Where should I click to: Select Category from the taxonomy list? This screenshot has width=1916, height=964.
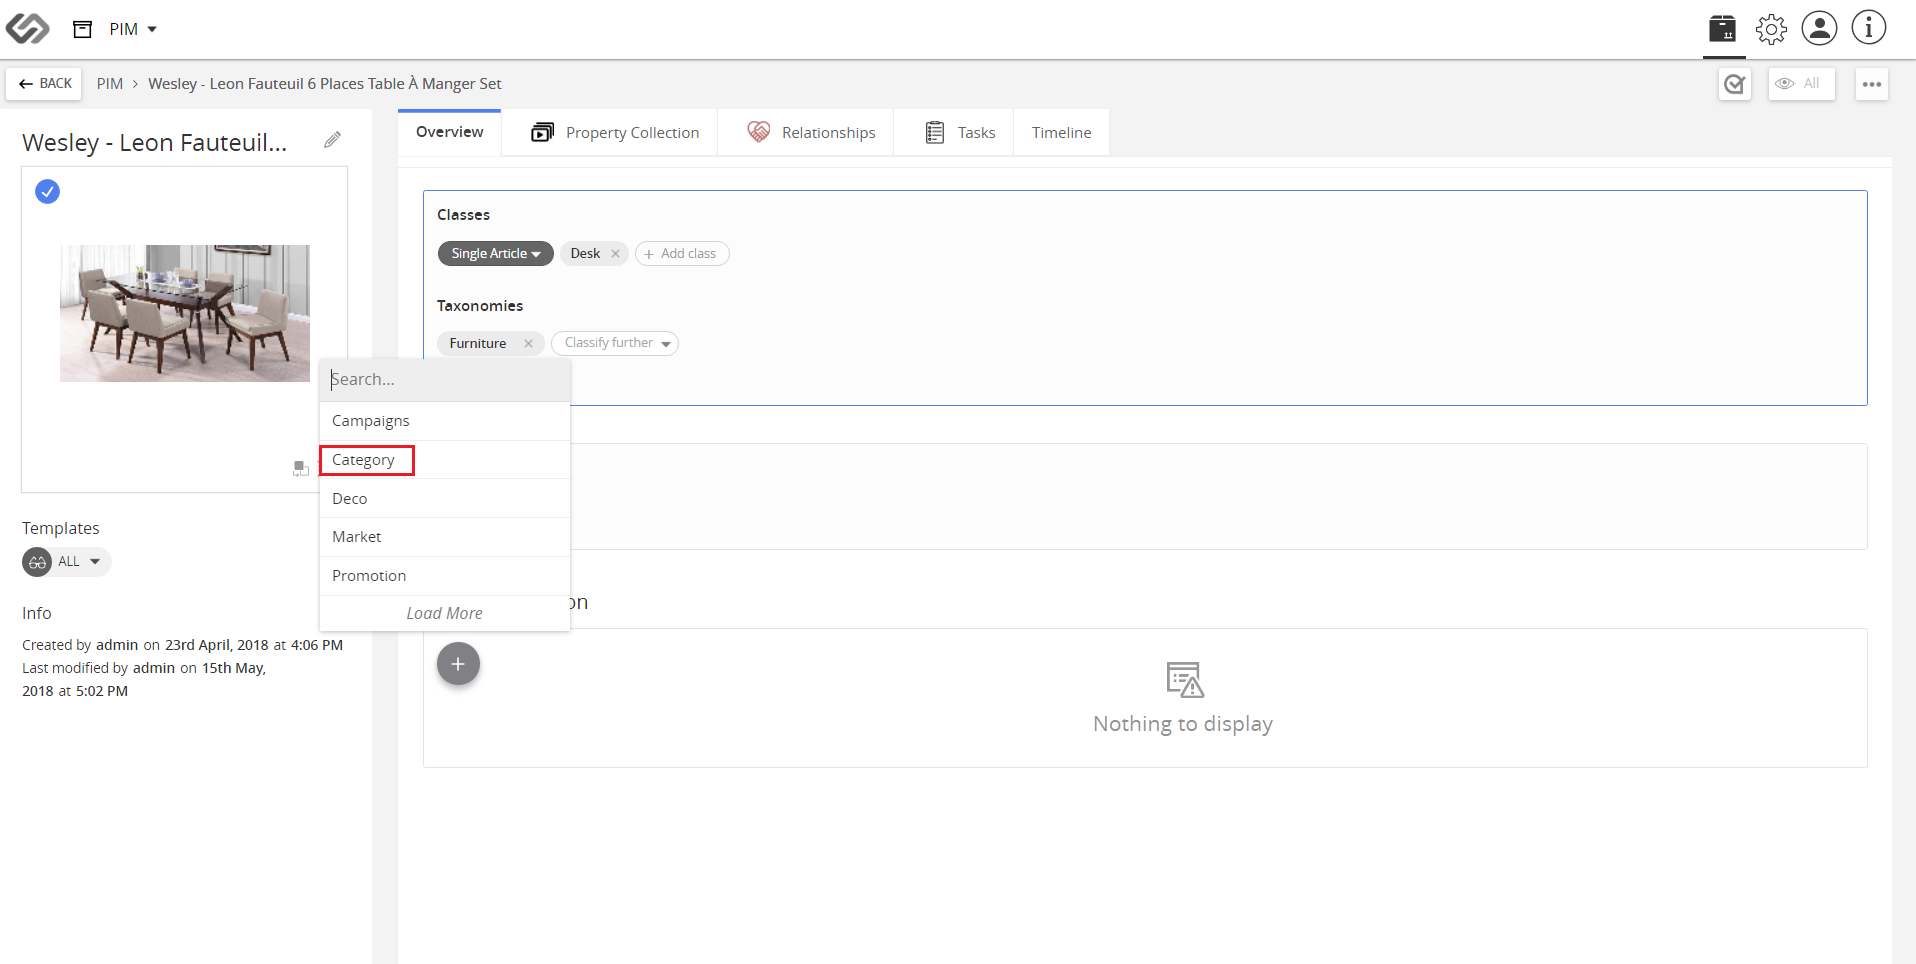click(x=445, y=460)
